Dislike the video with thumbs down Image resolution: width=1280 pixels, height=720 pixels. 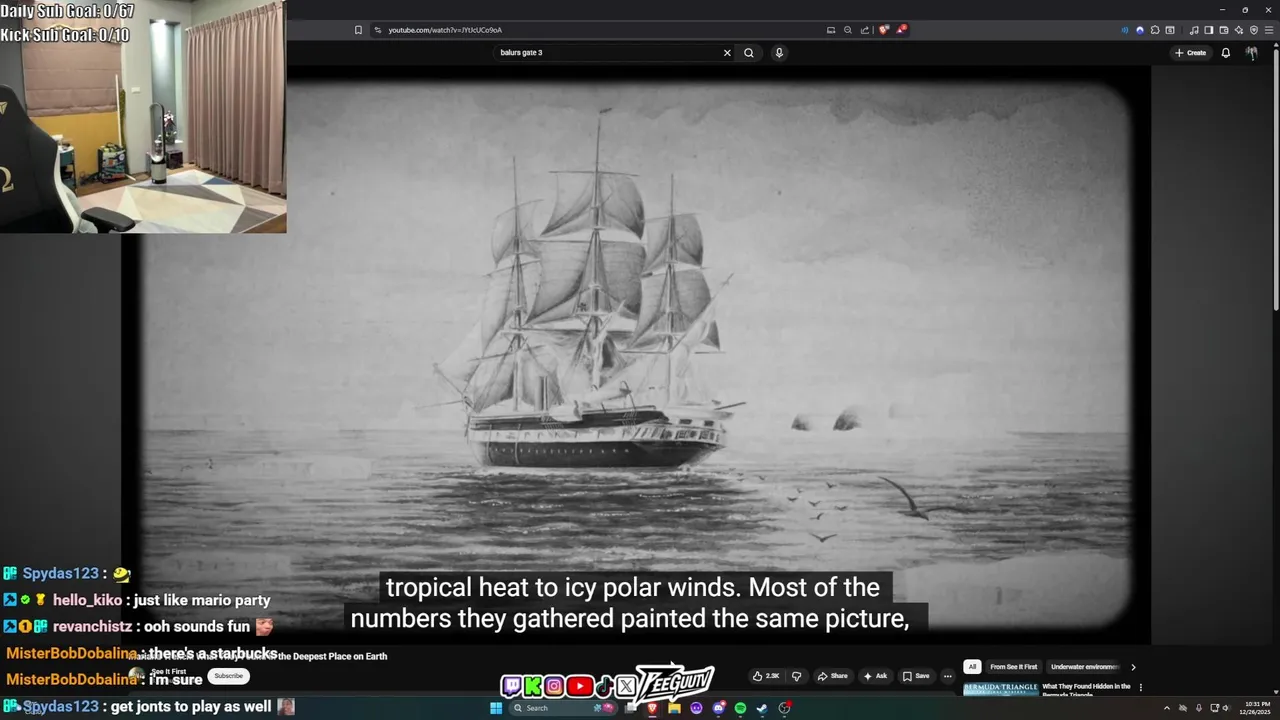click(797, 676)
